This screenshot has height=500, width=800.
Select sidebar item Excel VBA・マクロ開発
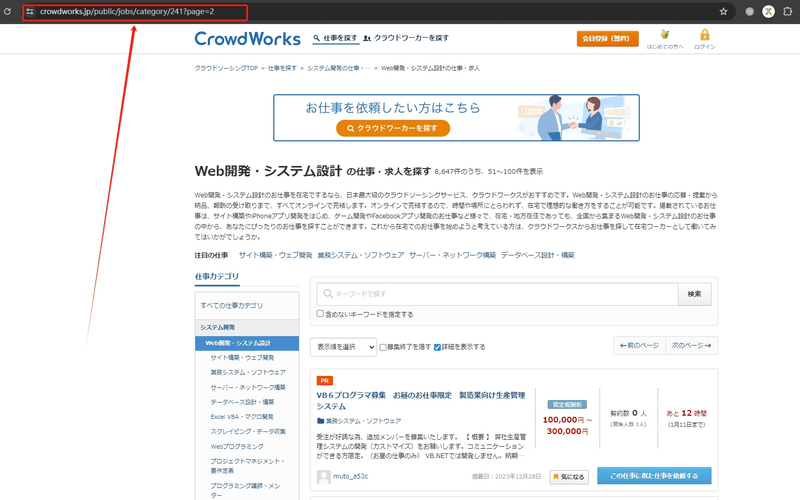[242, 417]
